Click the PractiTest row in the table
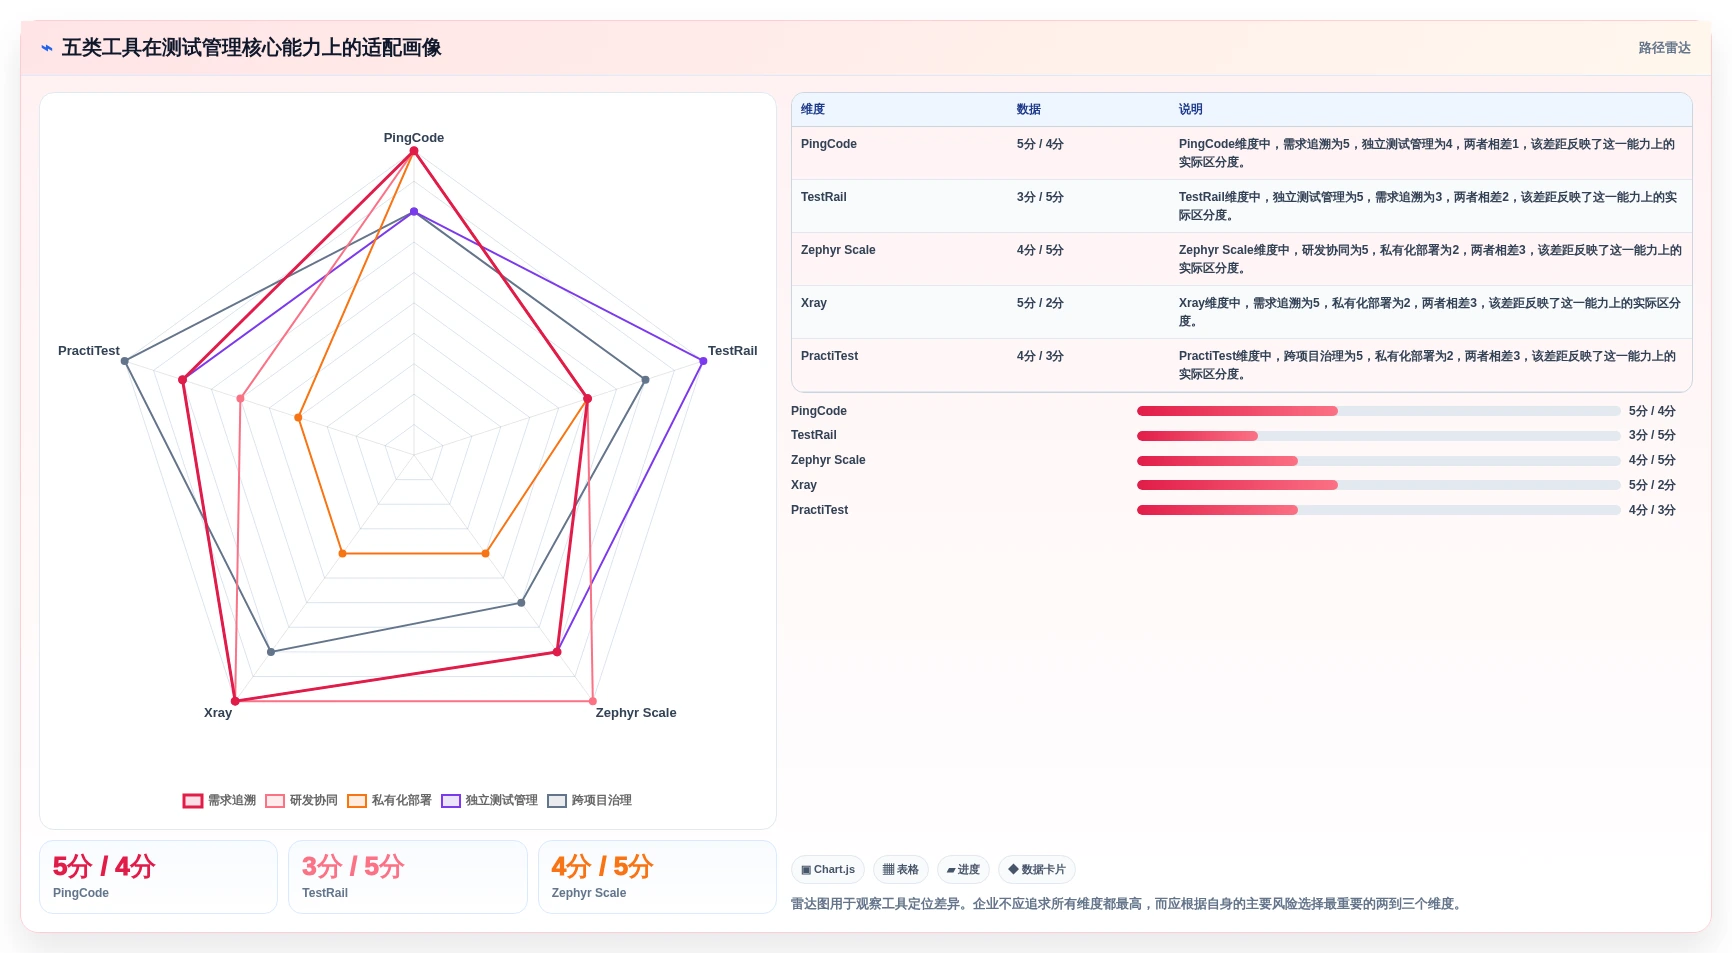 click(1241, 365)
